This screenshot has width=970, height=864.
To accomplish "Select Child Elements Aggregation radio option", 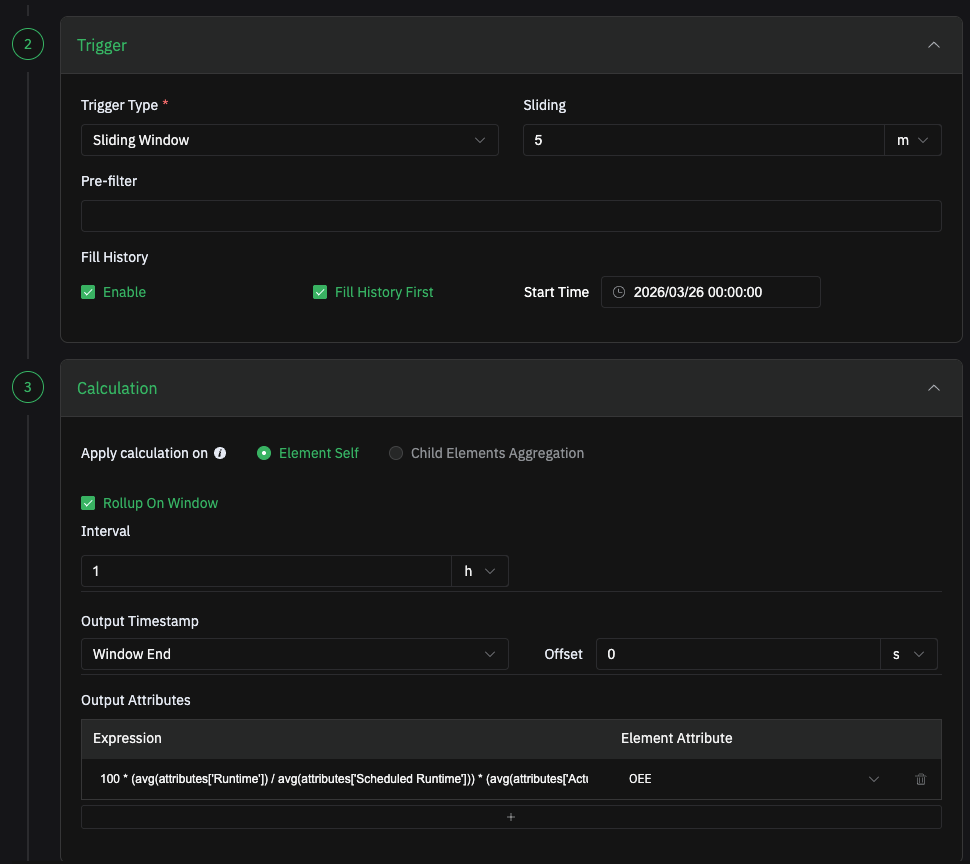I will click(396, 453).
